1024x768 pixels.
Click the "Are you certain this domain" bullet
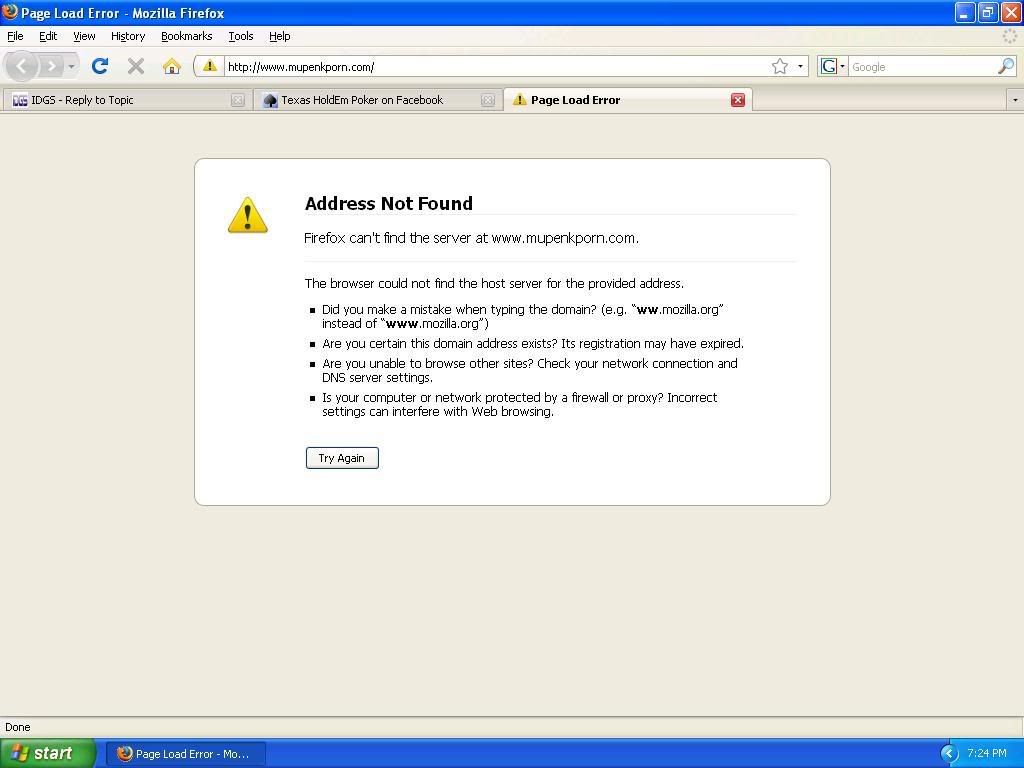[533, 344]
